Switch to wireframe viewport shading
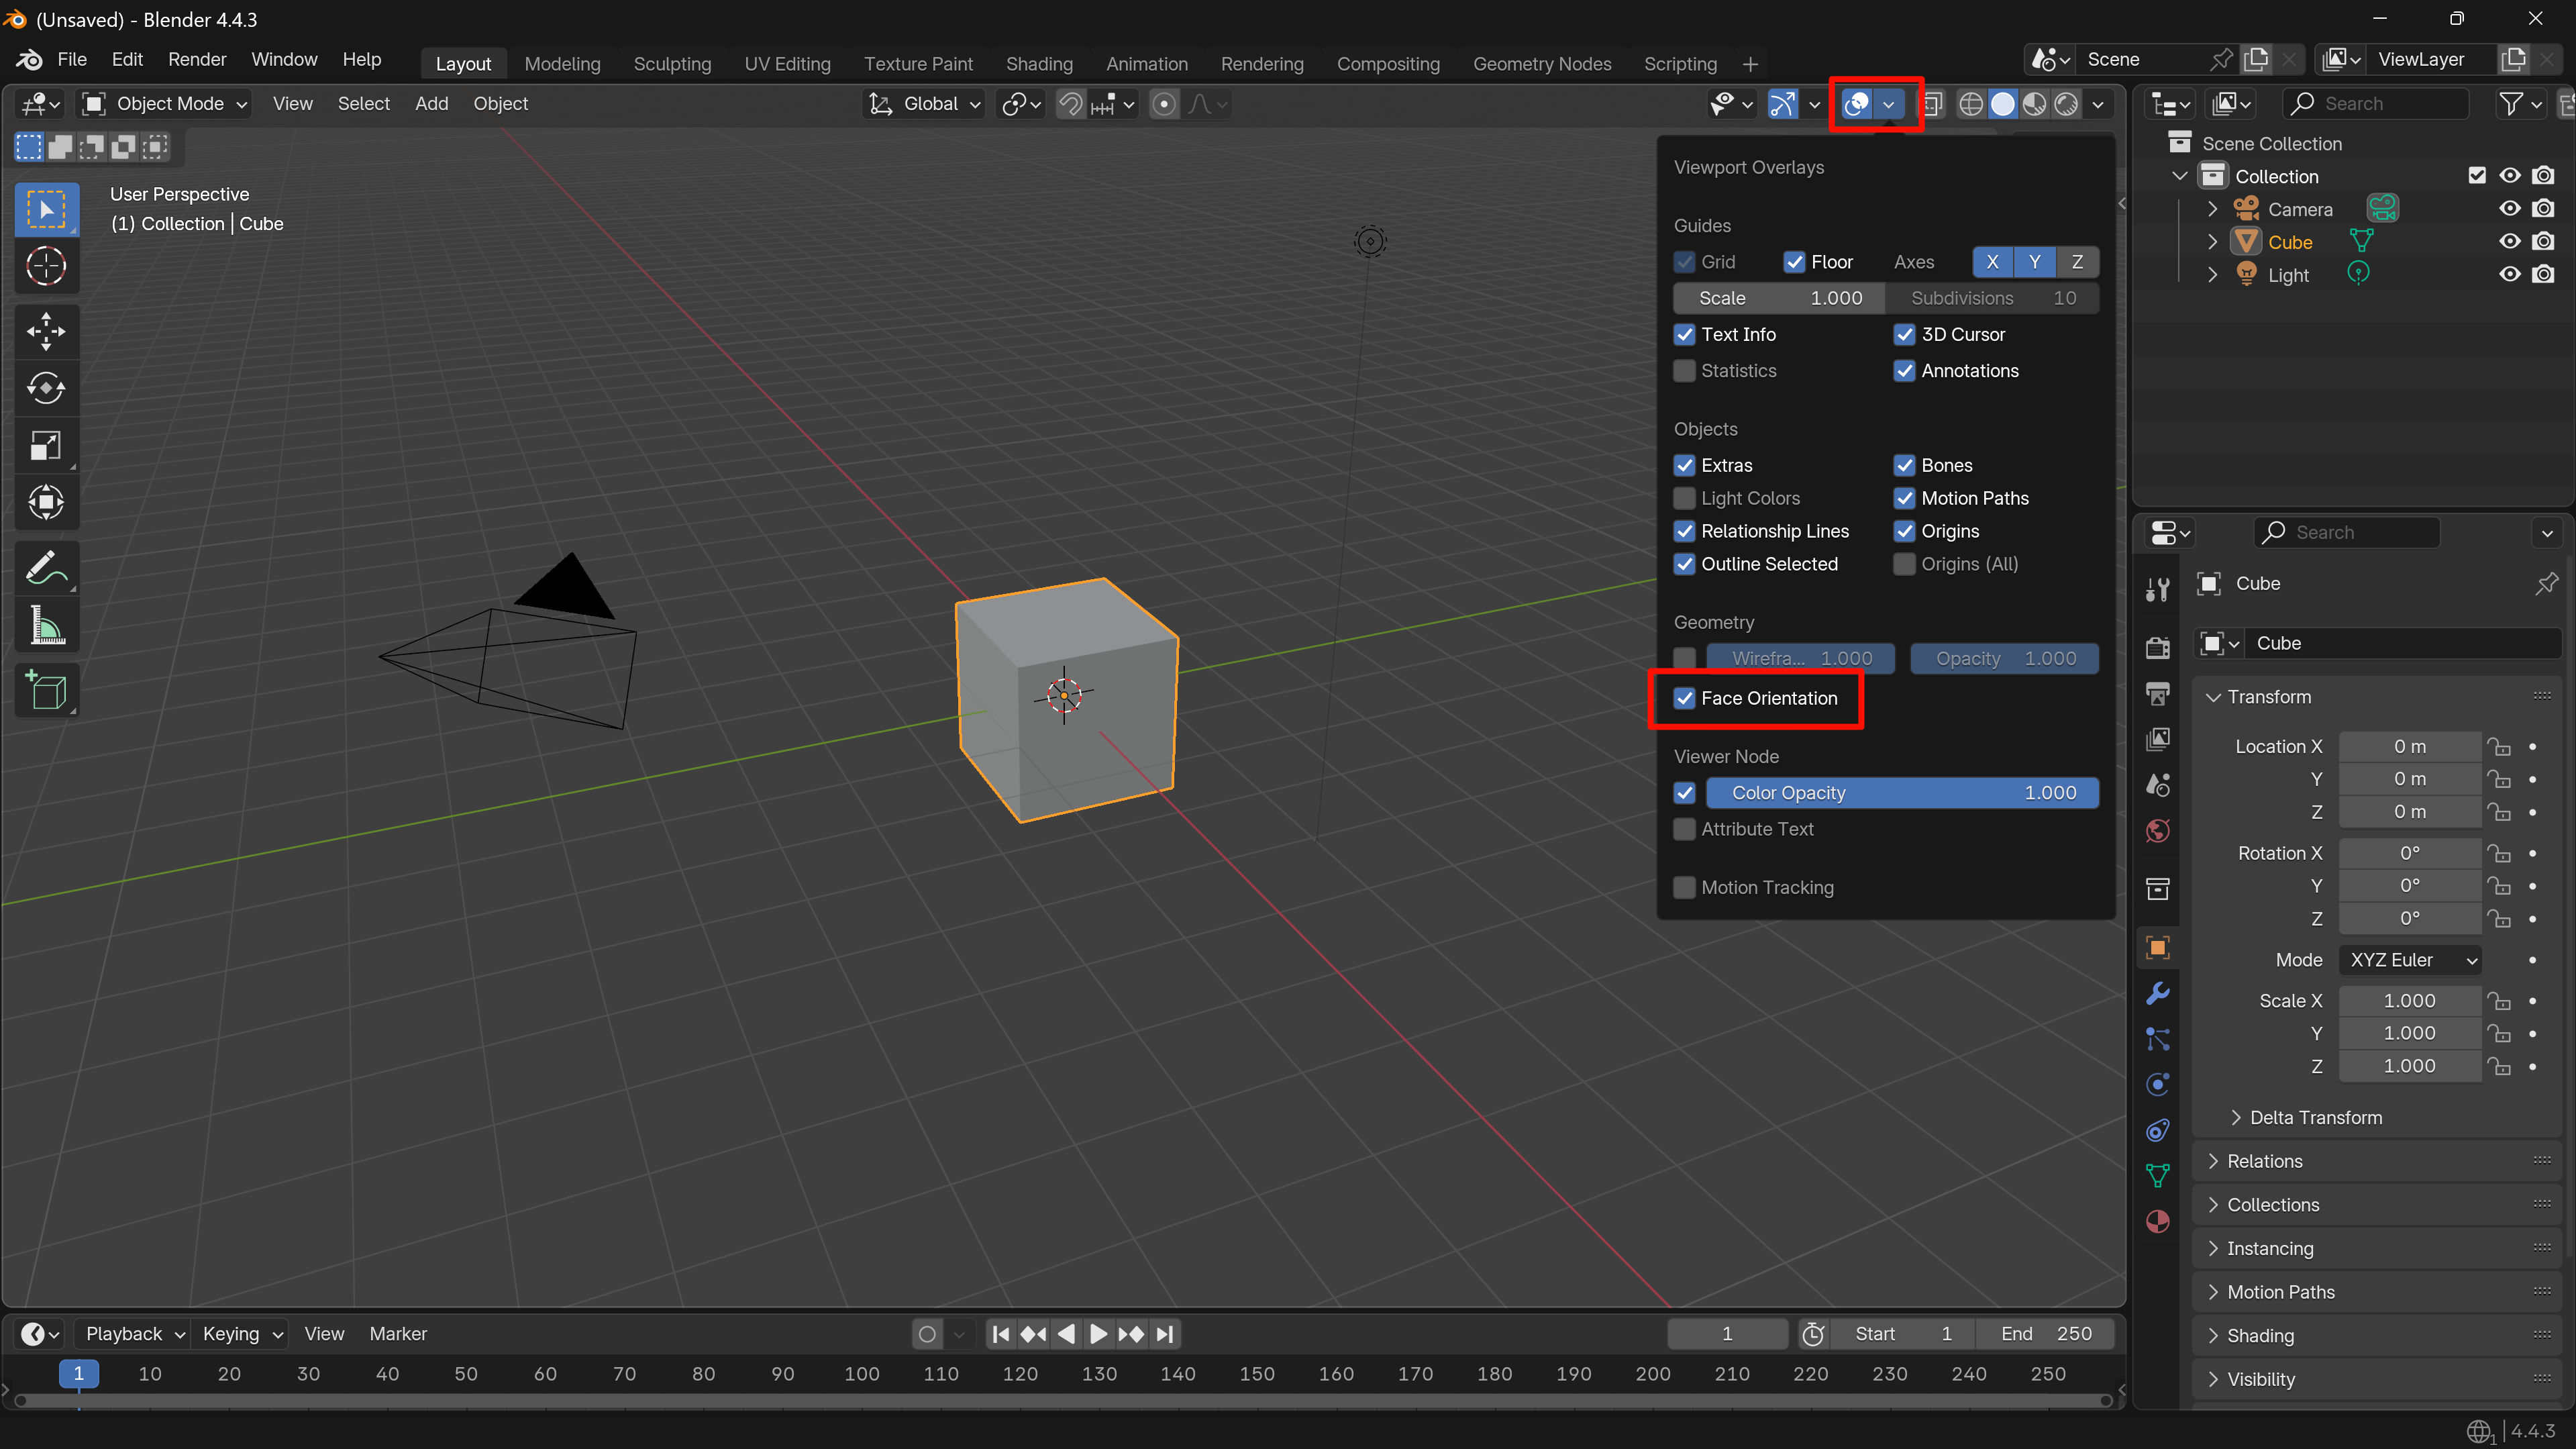2576x1449 pixels. 1970,104
